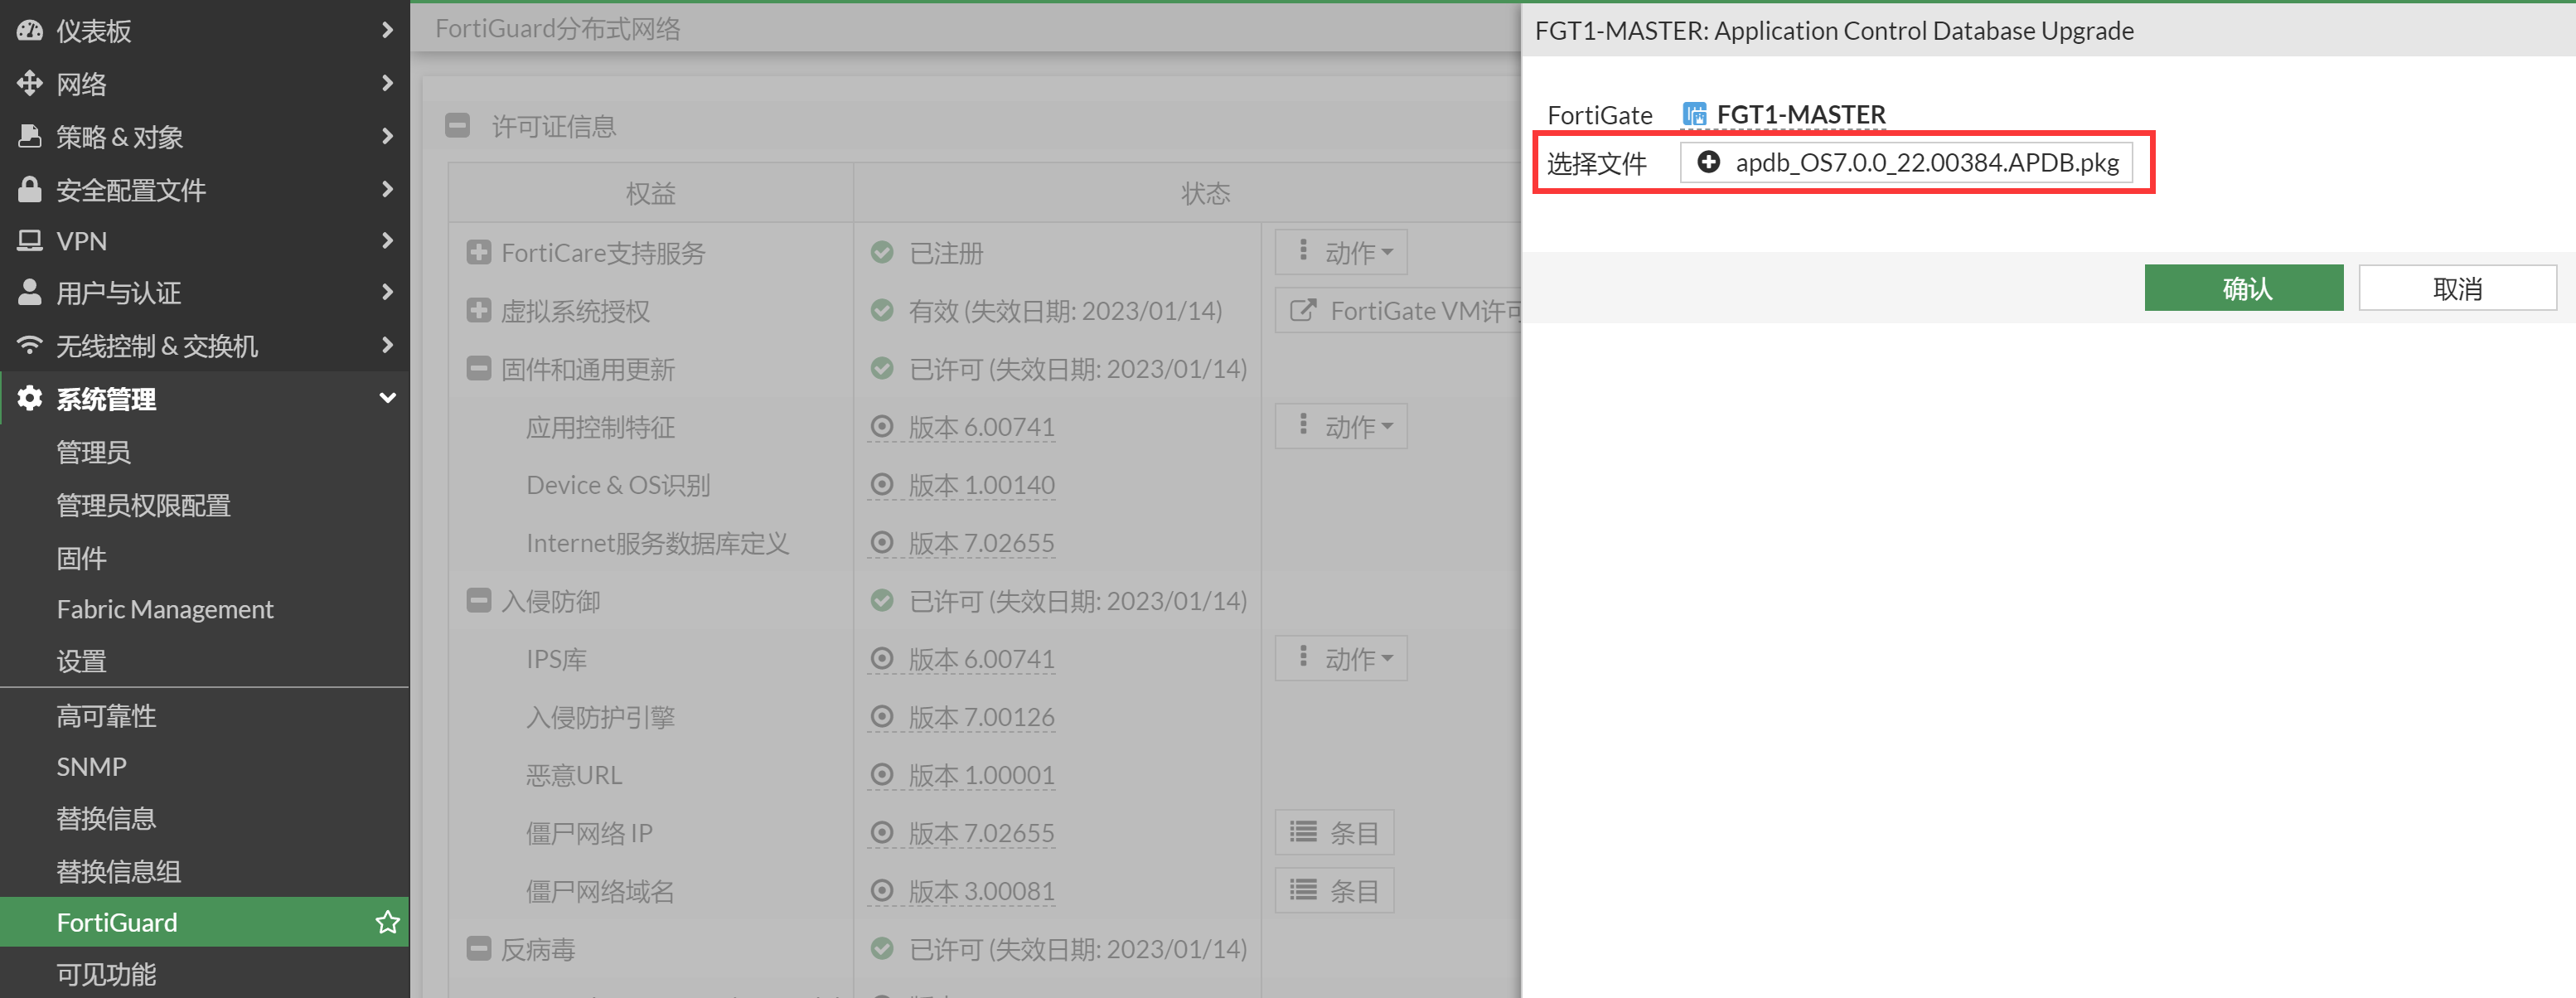Click the 系统管理 gear icon
Image resolution: width=2576 pixels, height=998 pixels.
click(x=29, y=398)
